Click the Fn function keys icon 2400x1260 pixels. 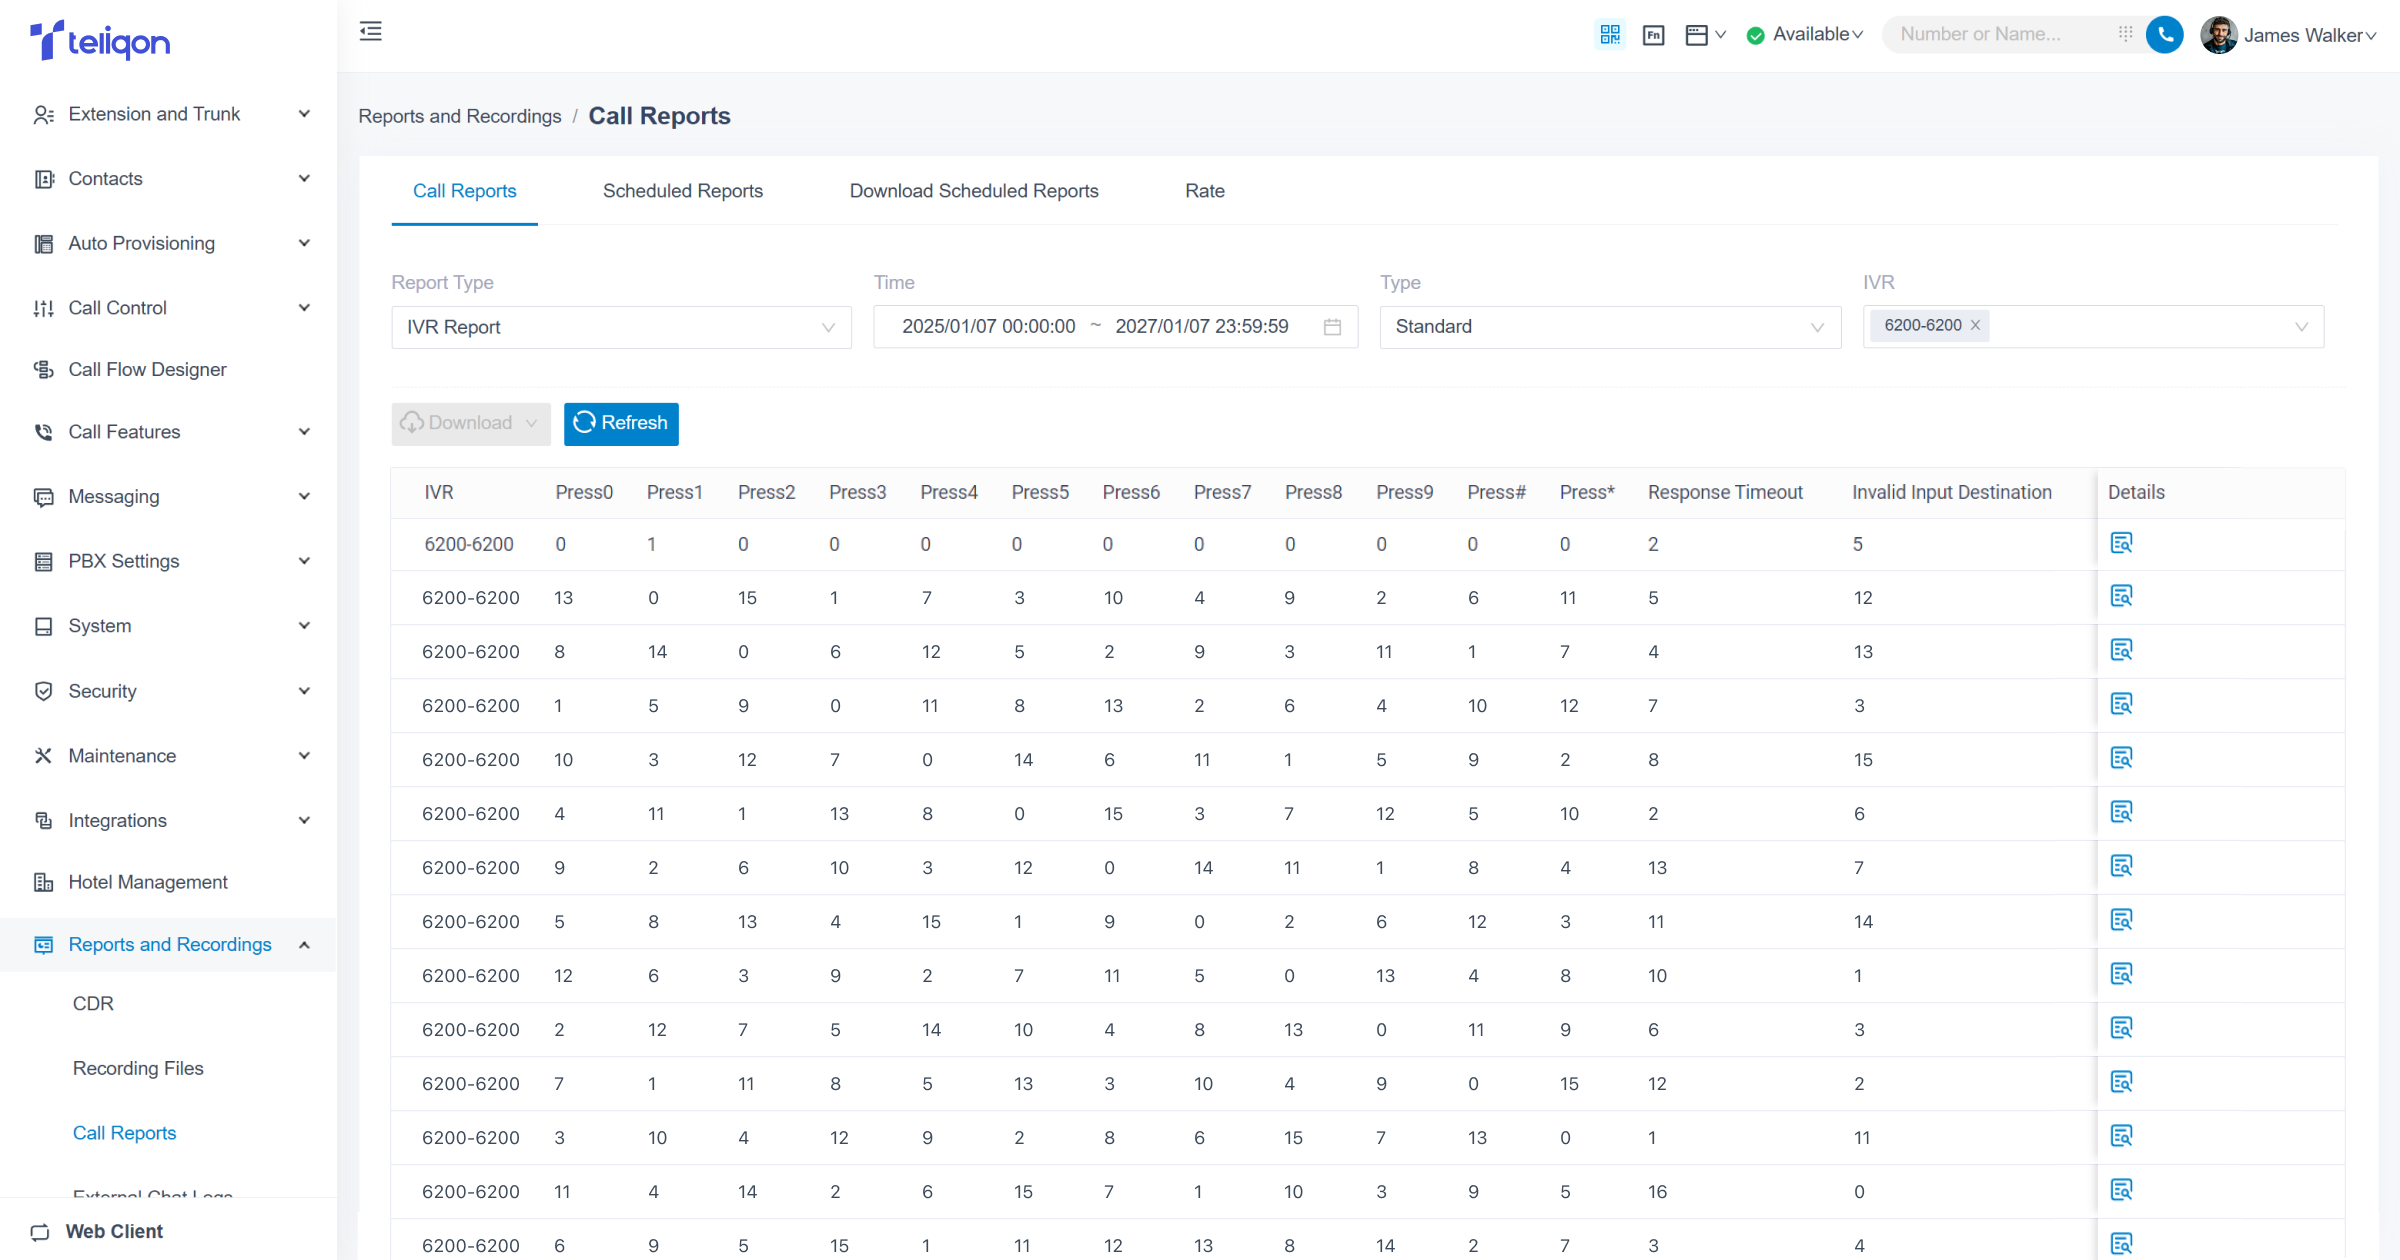coord(1653,35)
